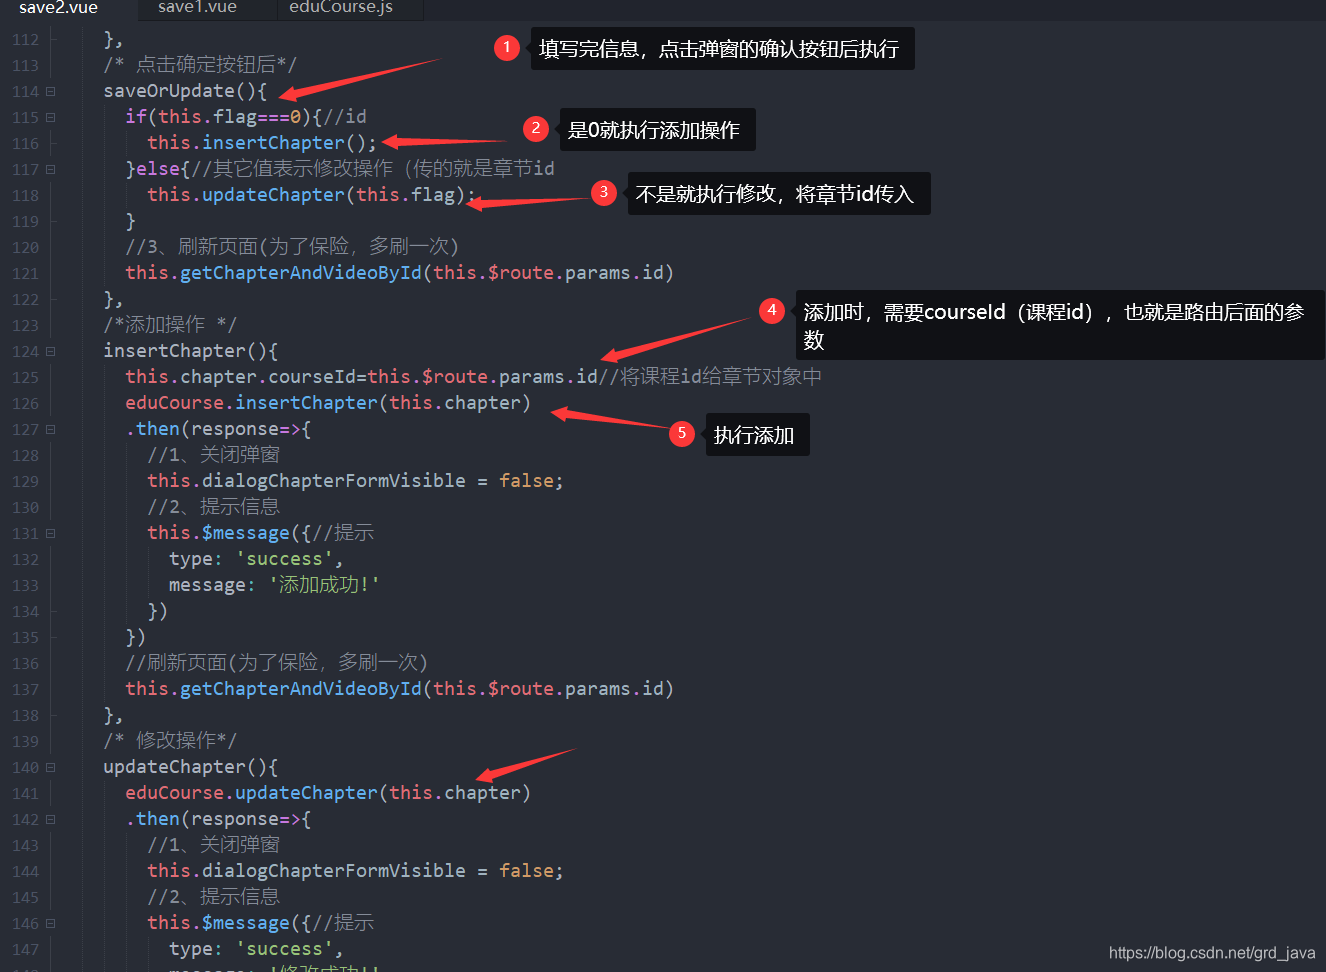Click this.$message({ on line 131
The image size is (1326, 972).
[x=229, y=533]
